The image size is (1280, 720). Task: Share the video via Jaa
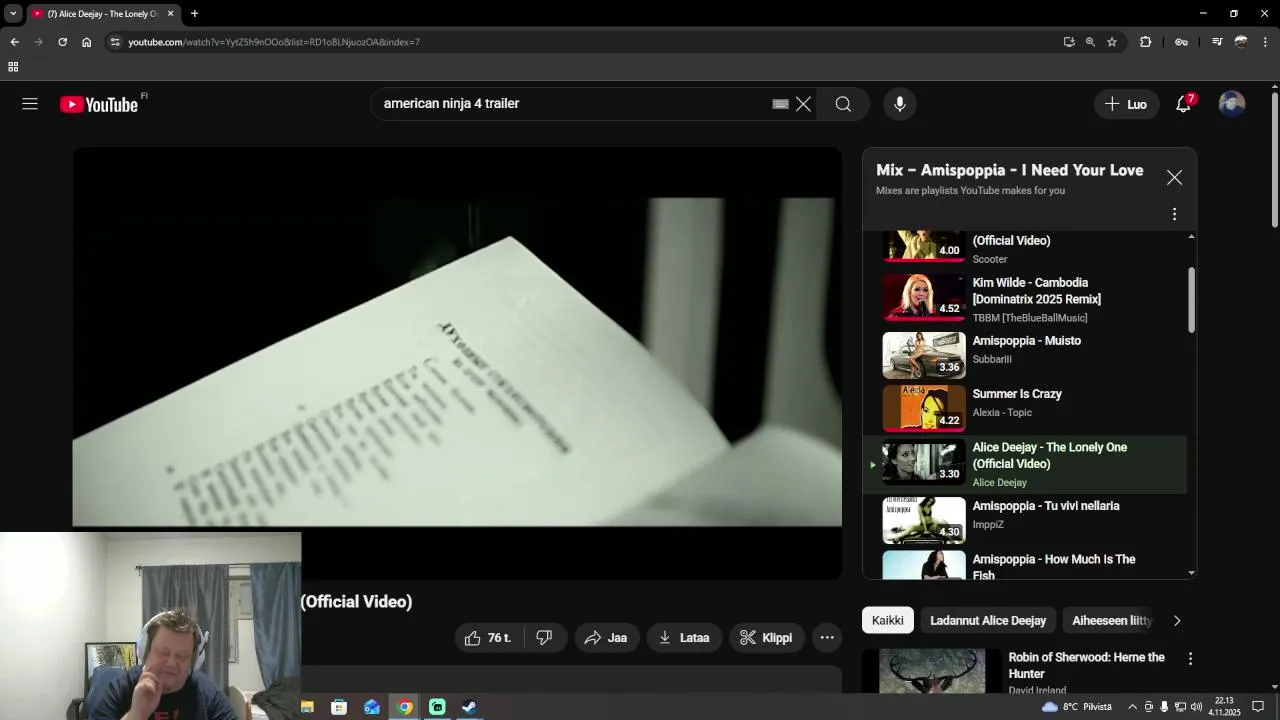tap(606, 638)
